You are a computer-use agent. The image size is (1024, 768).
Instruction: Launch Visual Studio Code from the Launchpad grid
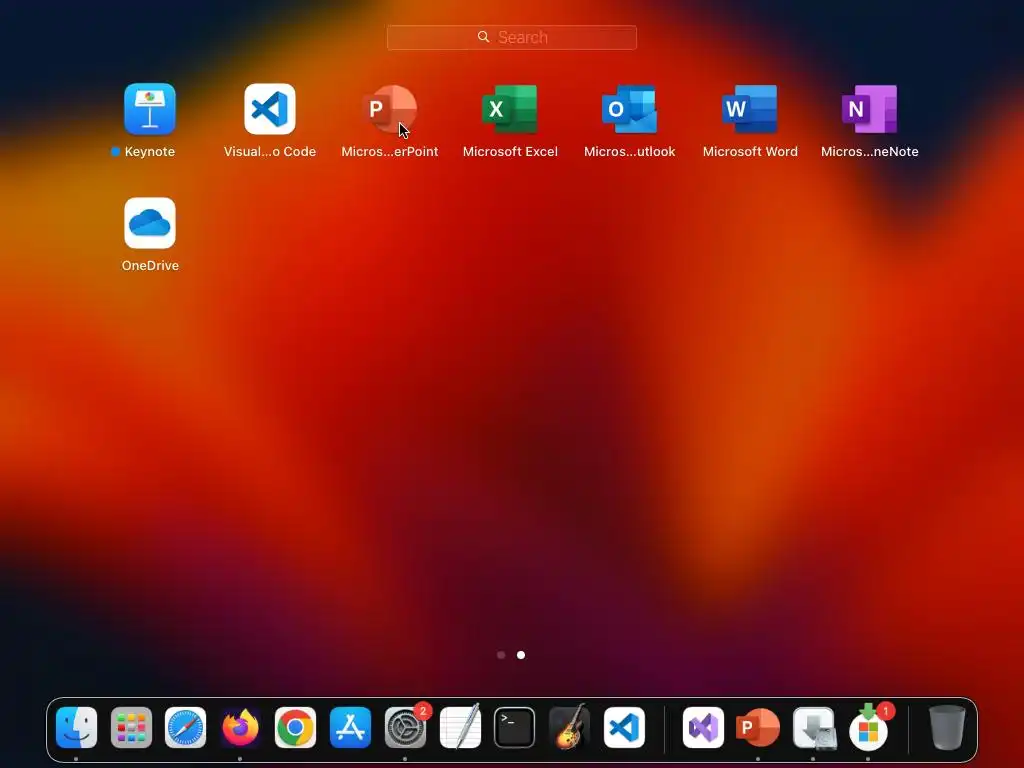(270, 109)
